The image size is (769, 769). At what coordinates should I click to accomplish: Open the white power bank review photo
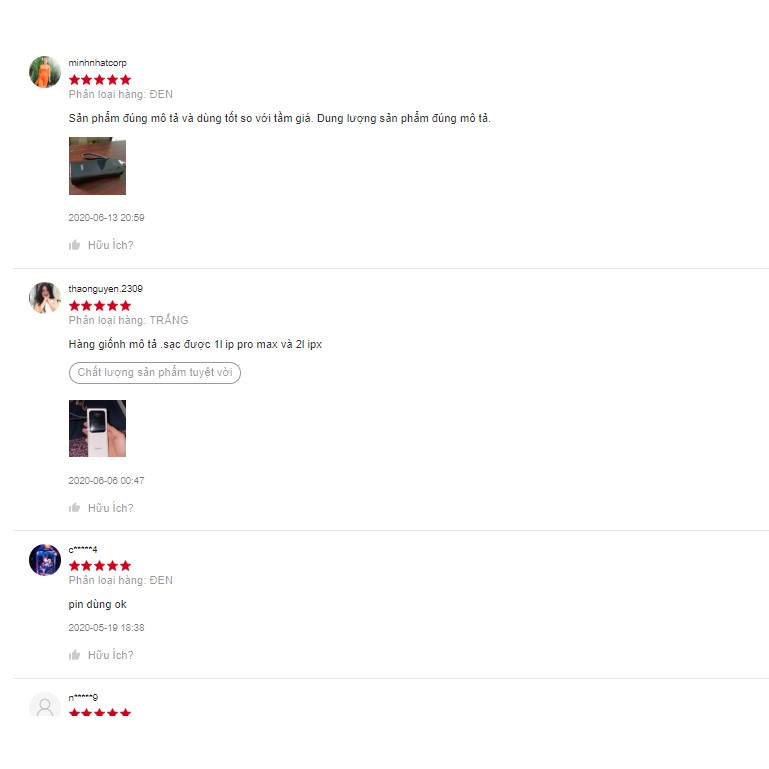(x=97, y=428)
